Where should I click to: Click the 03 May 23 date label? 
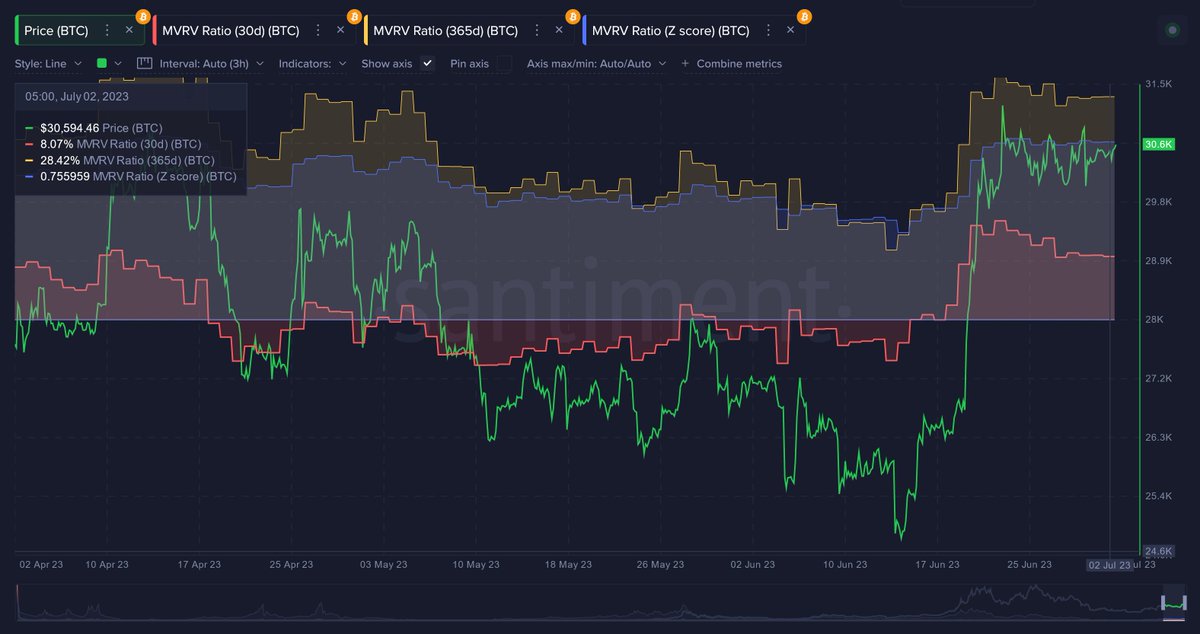(384, 565)
